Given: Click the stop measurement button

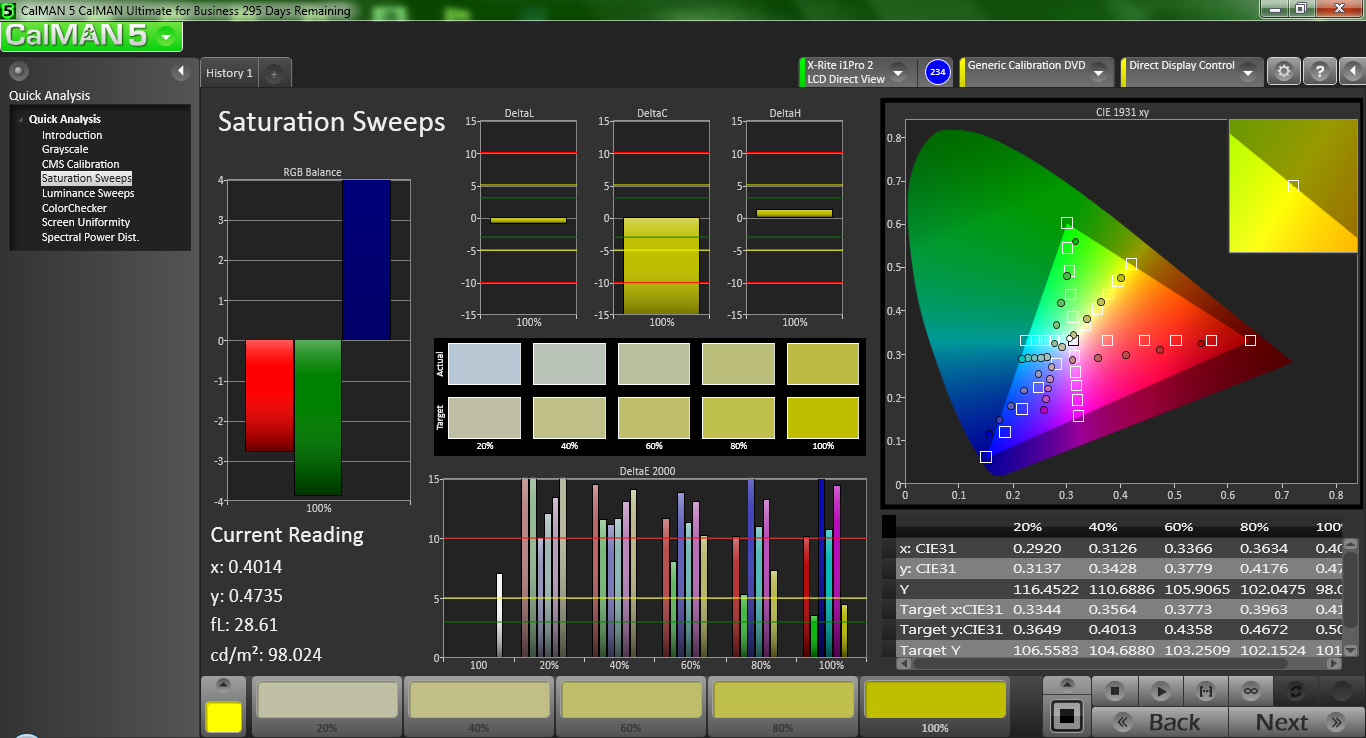Looking at the screenshot, I should coord(1116,690).
